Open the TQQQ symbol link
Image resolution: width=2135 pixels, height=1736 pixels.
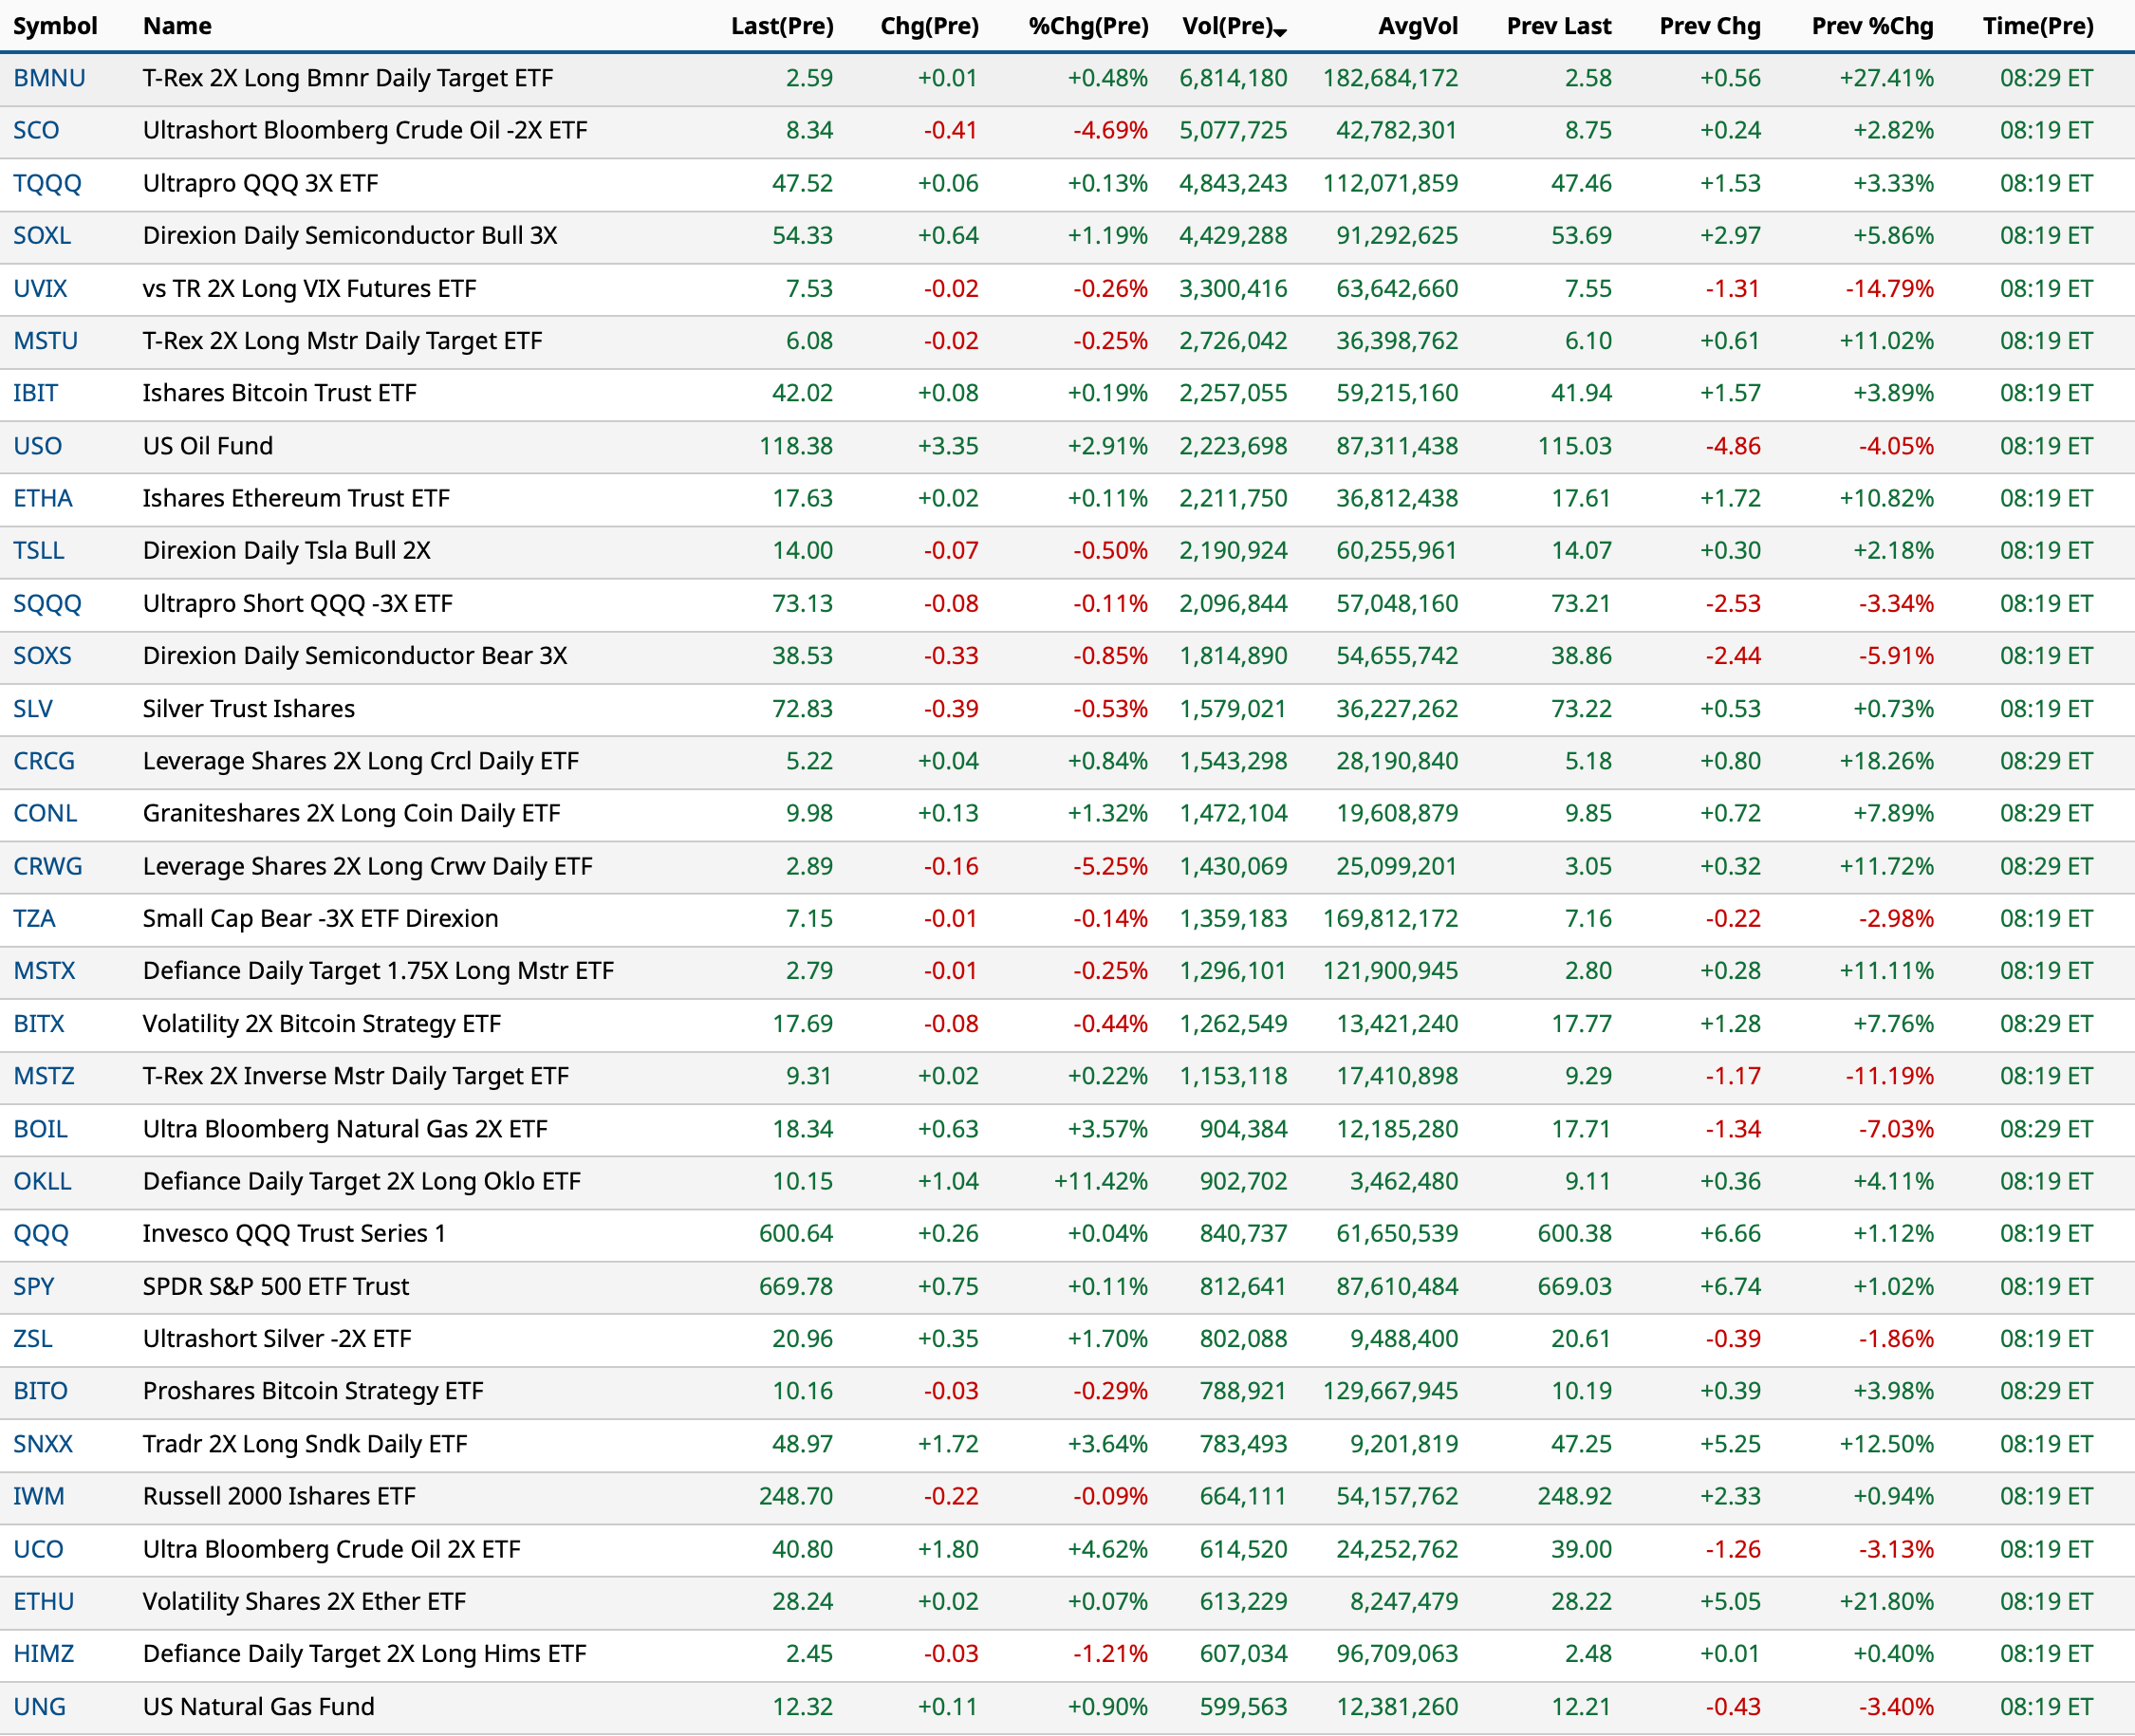coord(47,183)
